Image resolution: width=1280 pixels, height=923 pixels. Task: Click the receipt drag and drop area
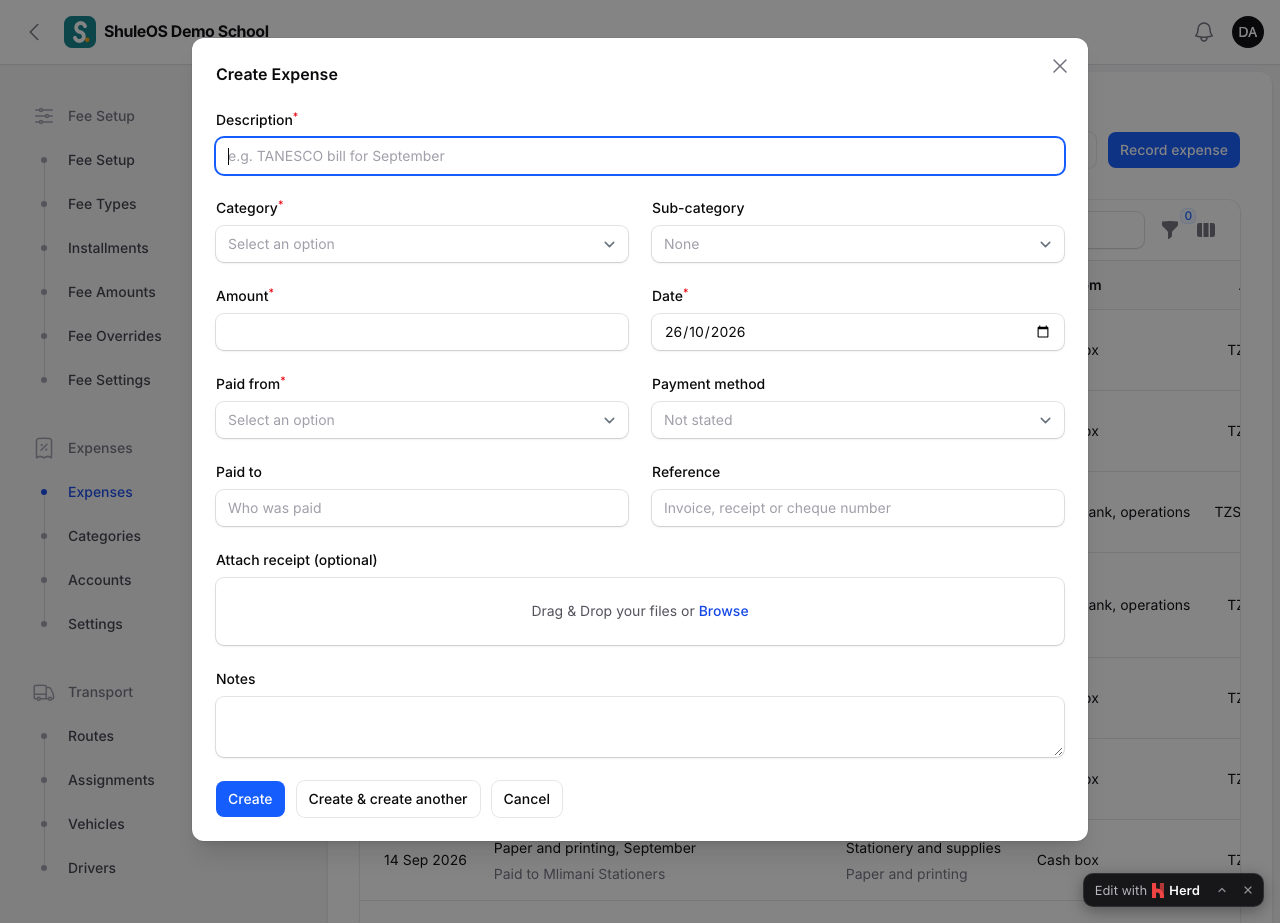point(640,611)
